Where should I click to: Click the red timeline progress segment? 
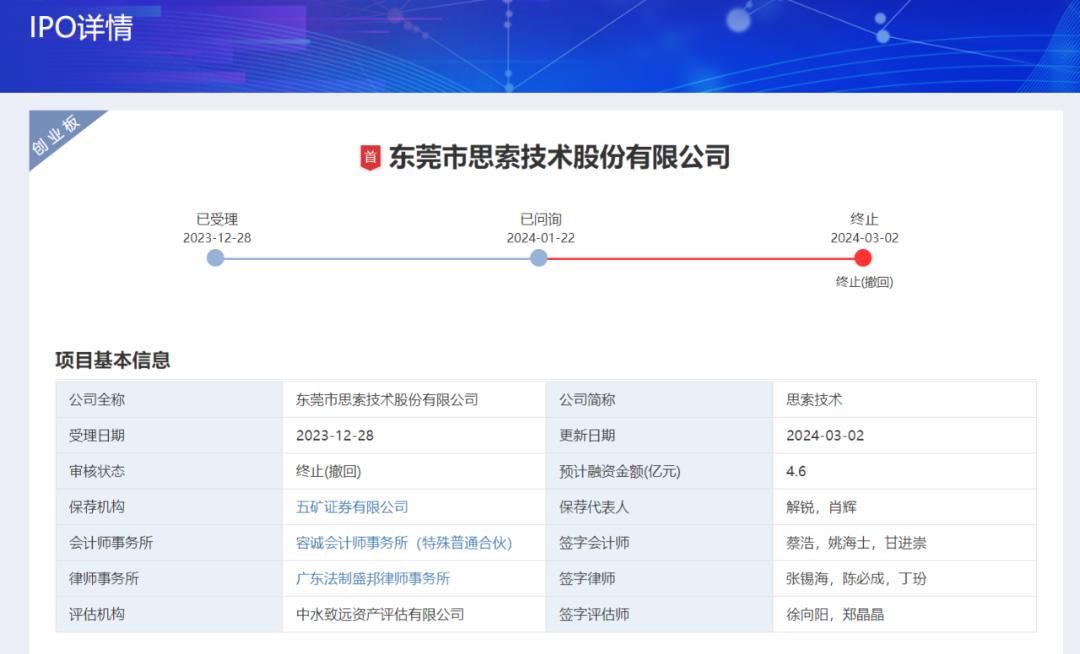[700, 257]
